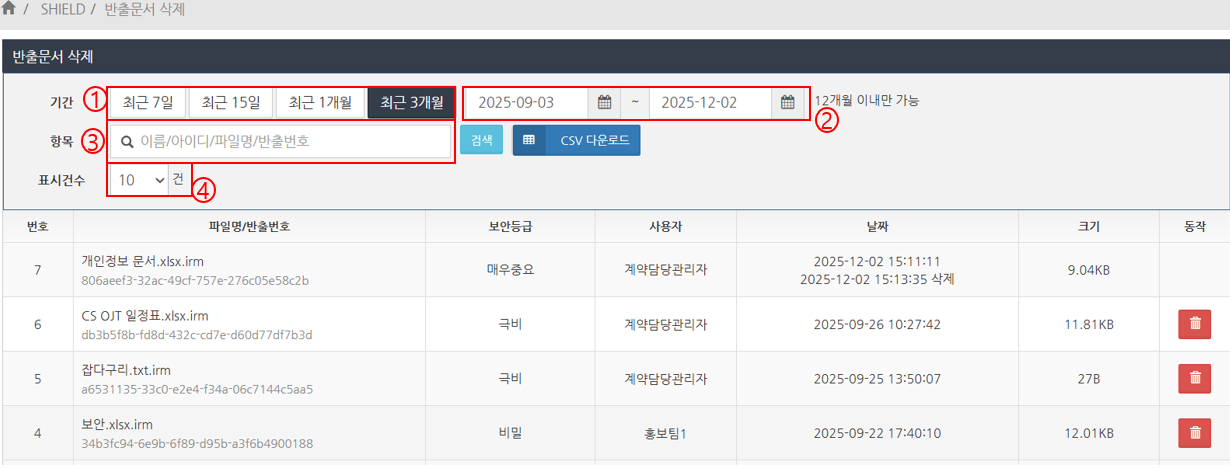Viewport: 1230px width, 468px height.
Task: Select the 최근 3개월 period option
Action: (x=412, y=102)
